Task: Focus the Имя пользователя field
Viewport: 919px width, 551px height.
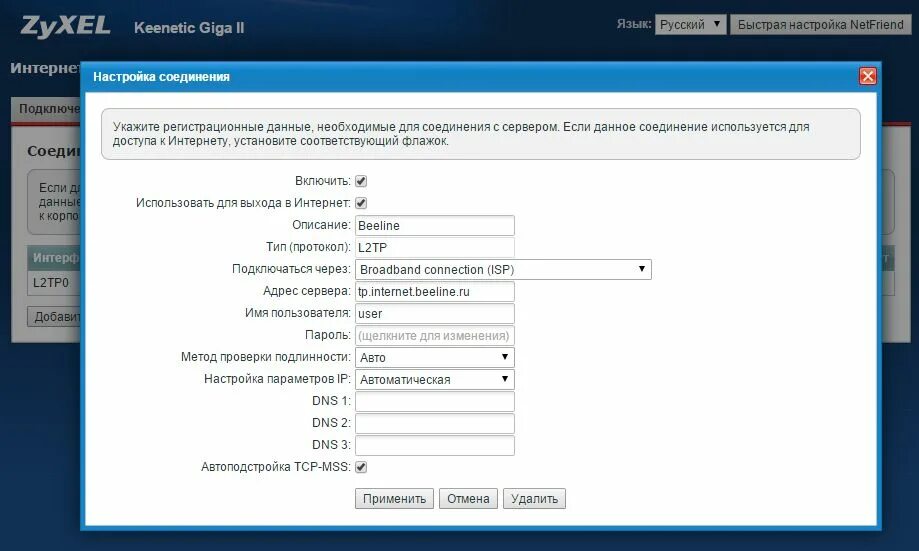Action: 434,313
